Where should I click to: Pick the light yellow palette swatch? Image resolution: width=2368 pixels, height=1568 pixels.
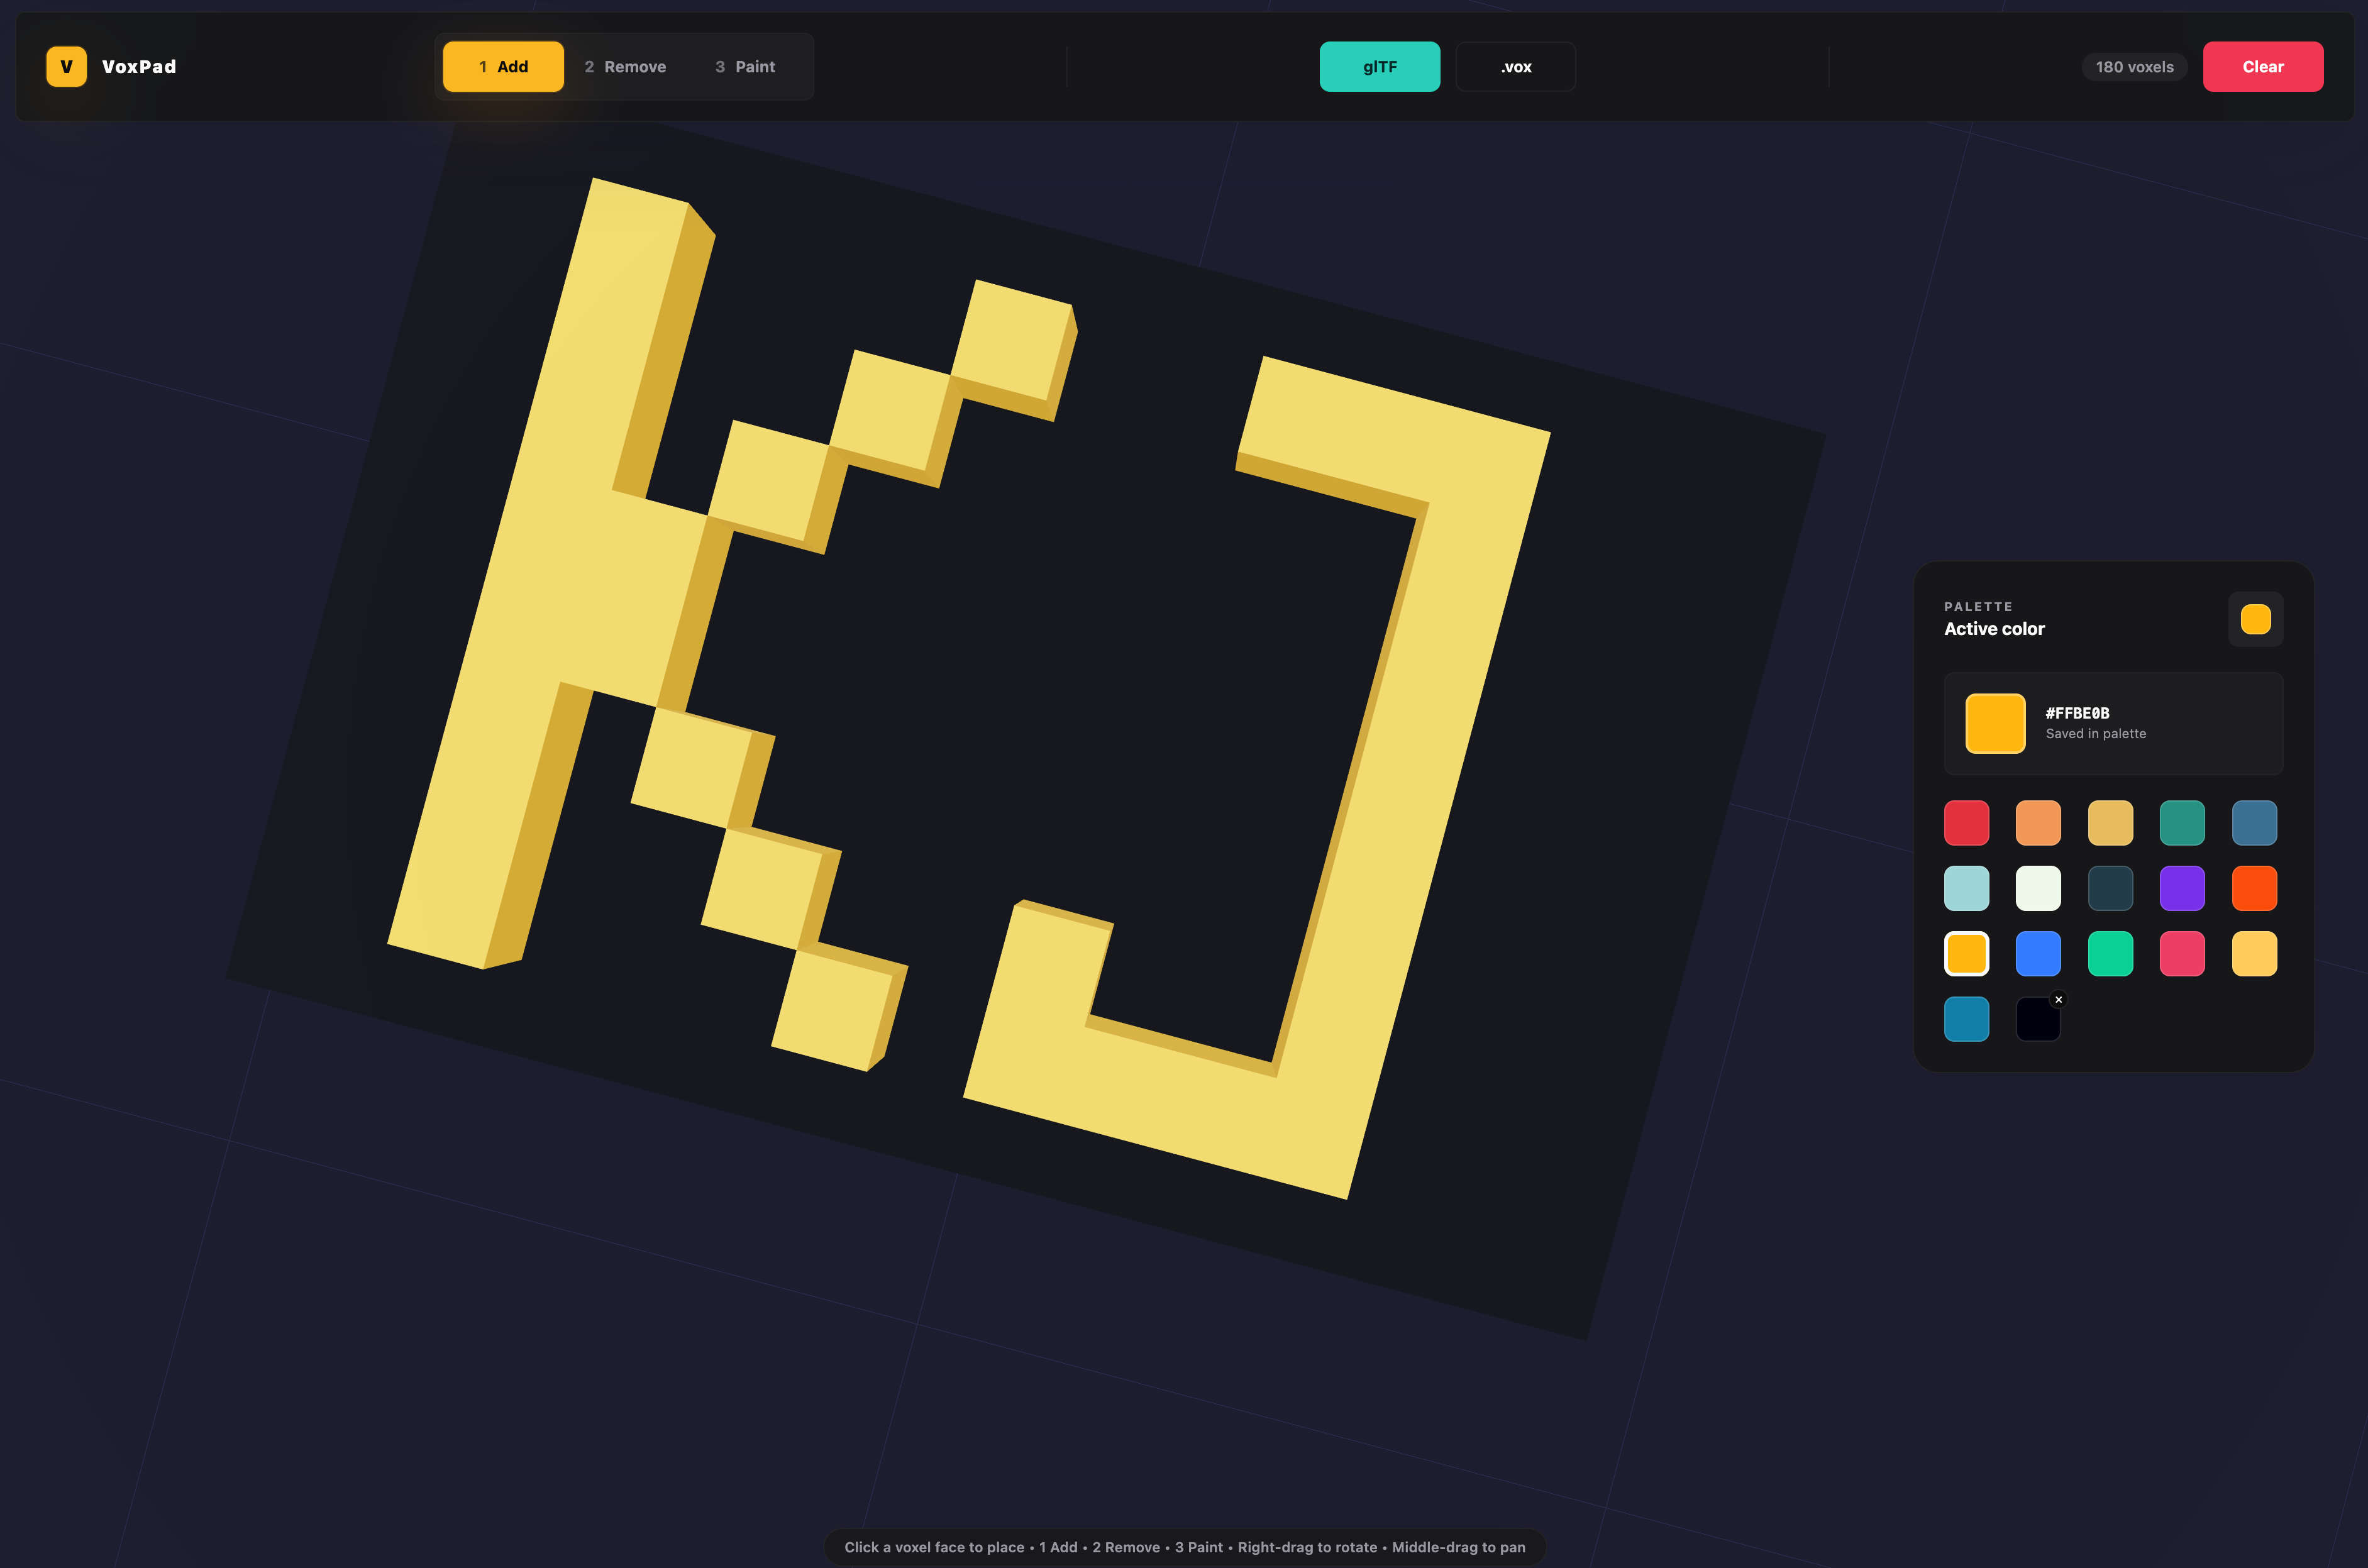point(2254,953)
